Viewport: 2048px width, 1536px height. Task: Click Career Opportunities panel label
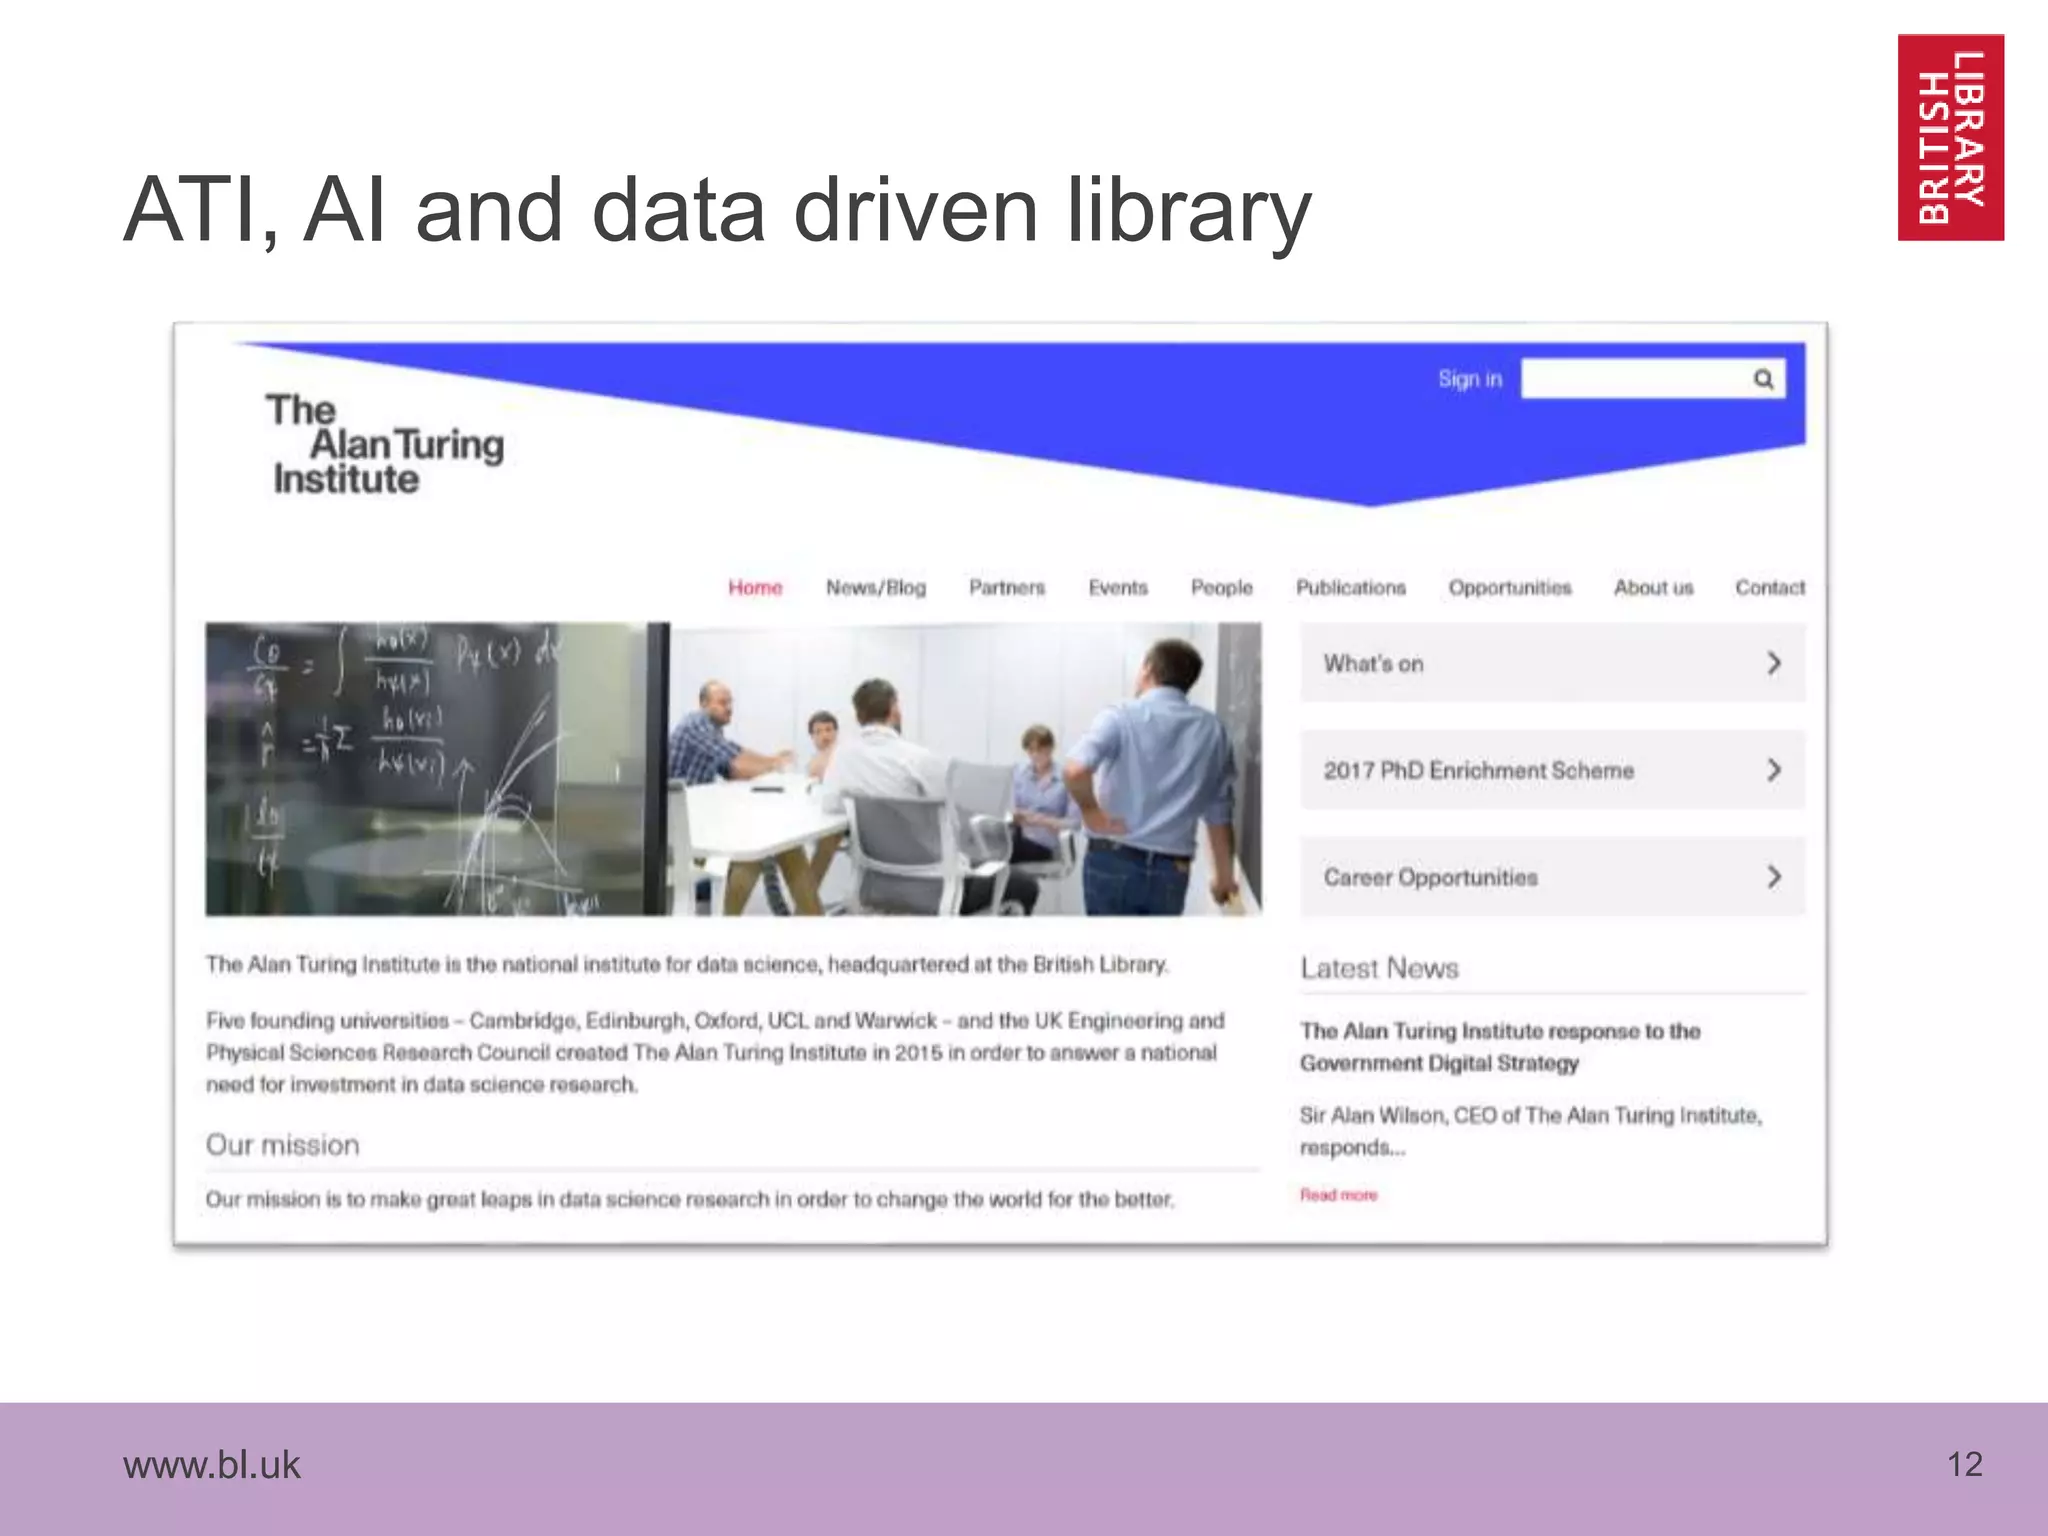[1431, 878]
